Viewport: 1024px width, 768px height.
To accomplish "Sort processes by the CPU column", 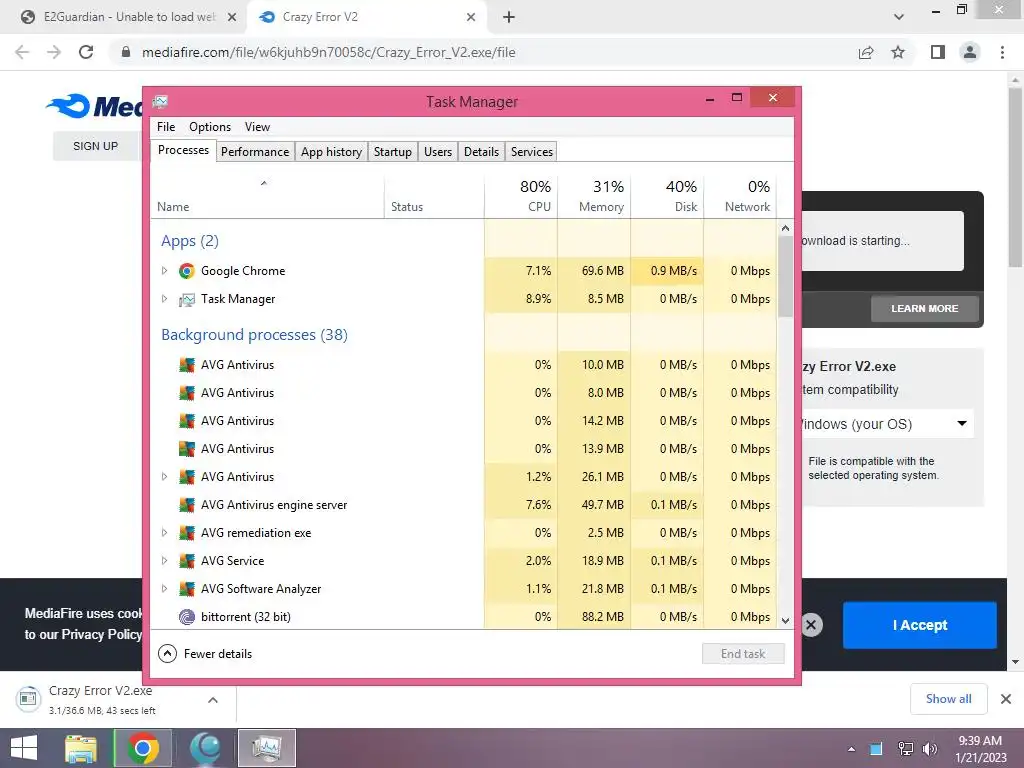I will [521, 196].
